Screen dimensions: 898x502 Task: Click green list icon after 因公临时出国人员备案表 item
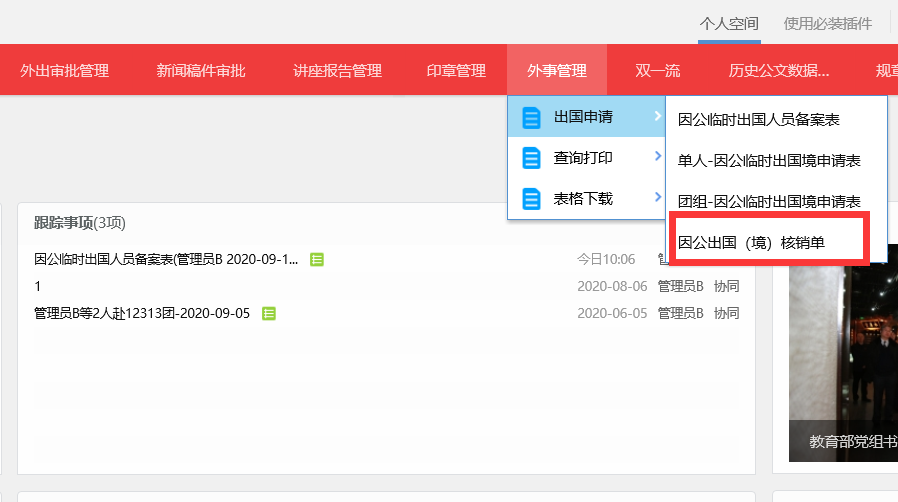tap(317, 259)
